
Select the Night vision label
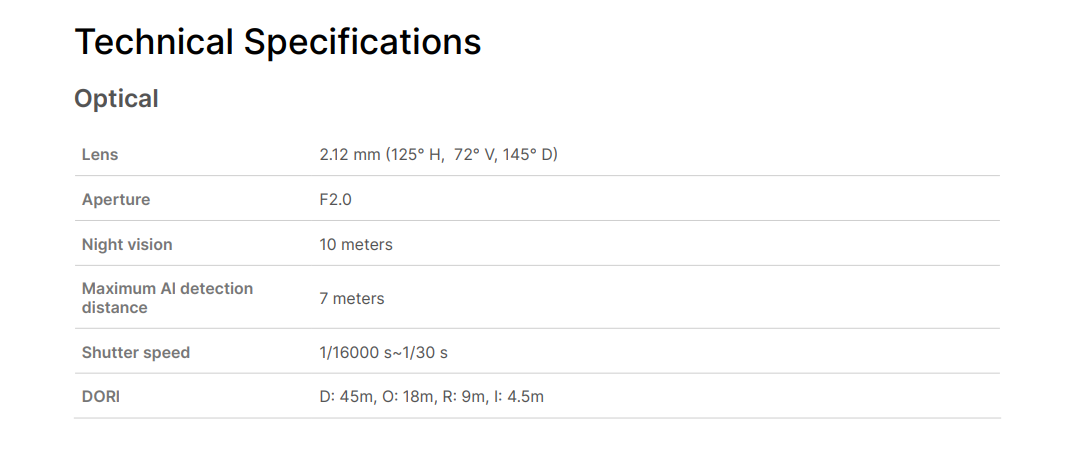[x=127, y=245]
